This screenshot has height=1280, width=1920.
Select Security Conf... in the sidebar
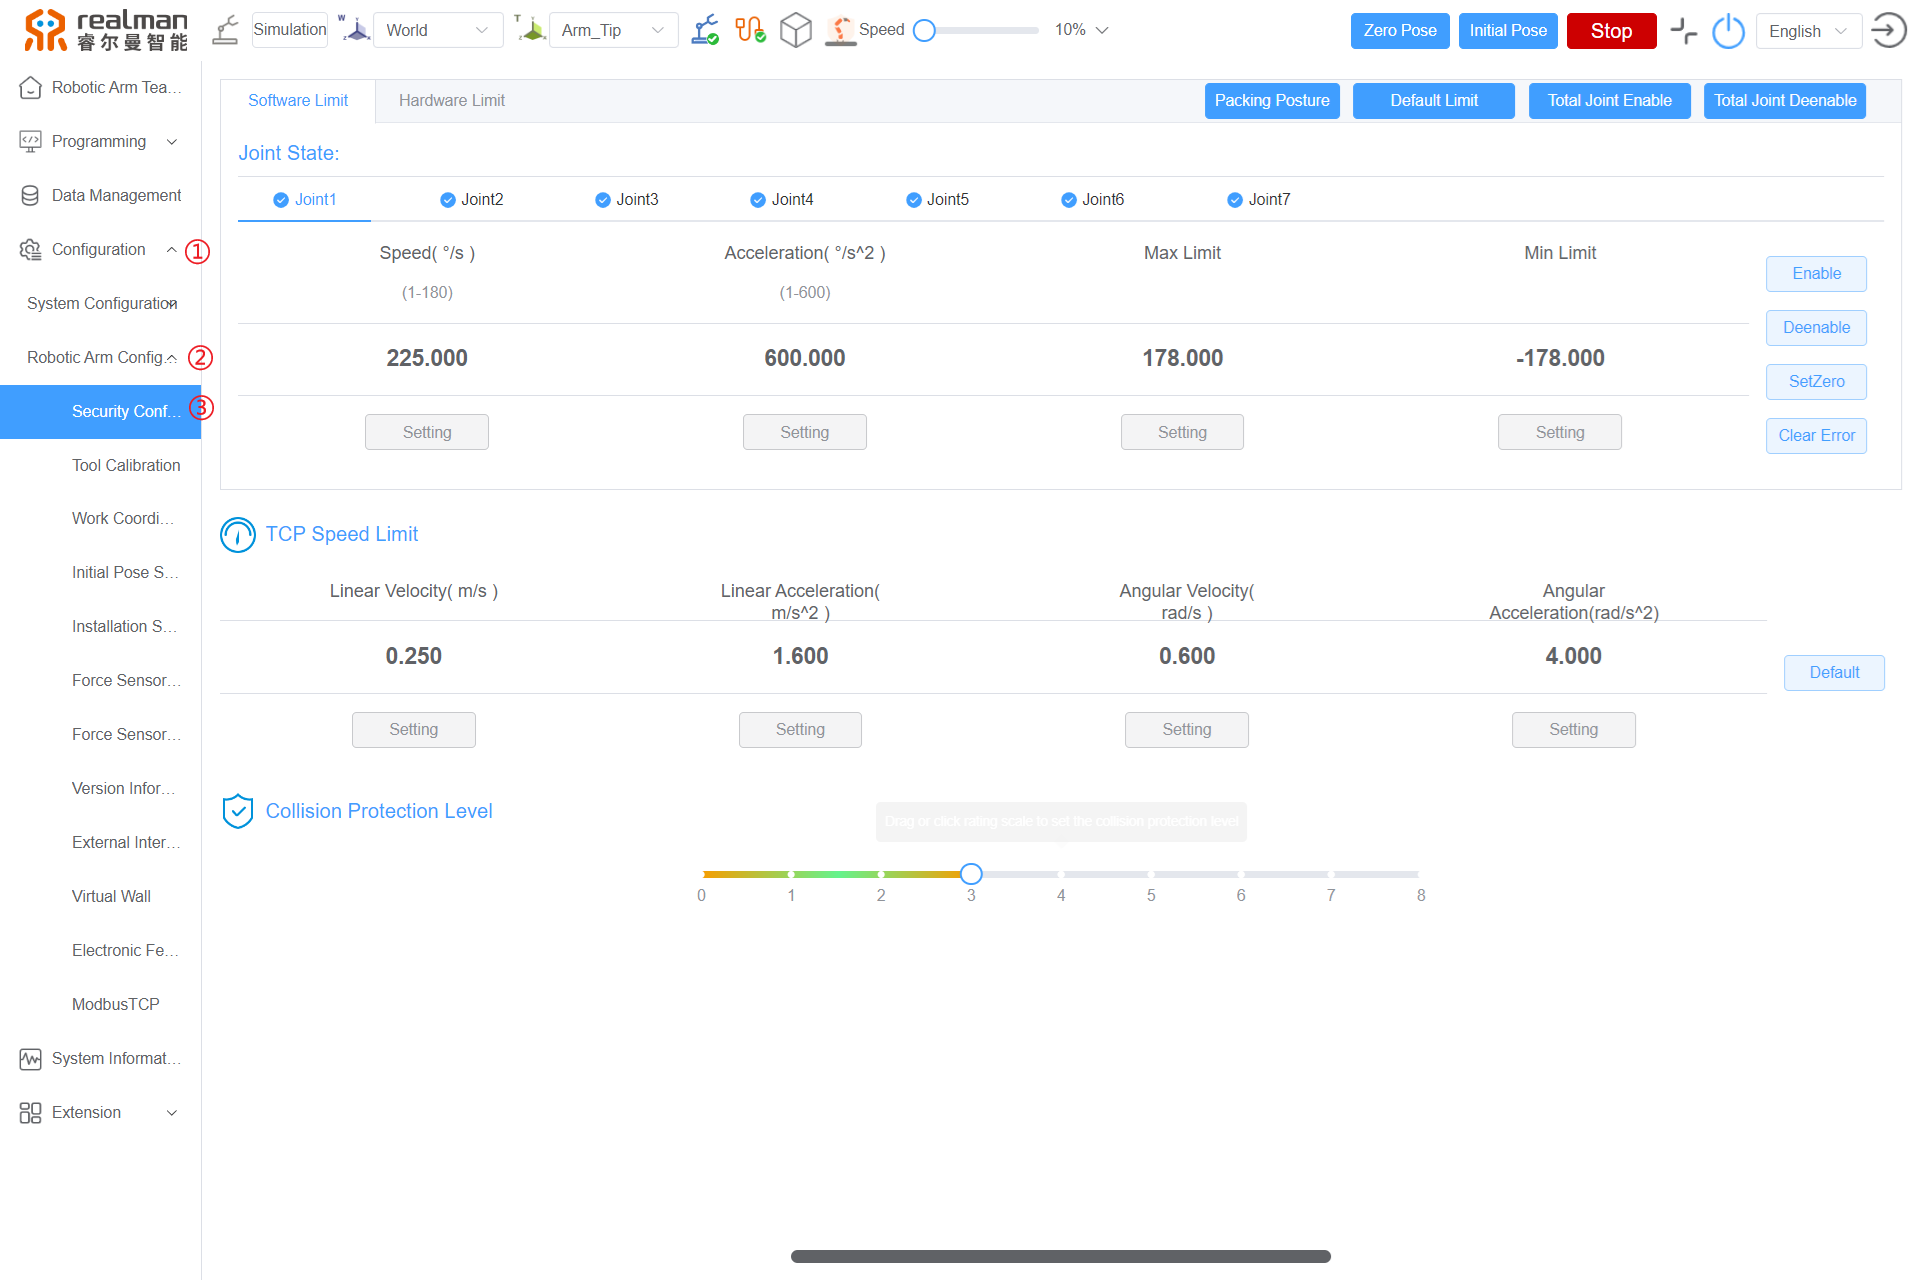100,412
